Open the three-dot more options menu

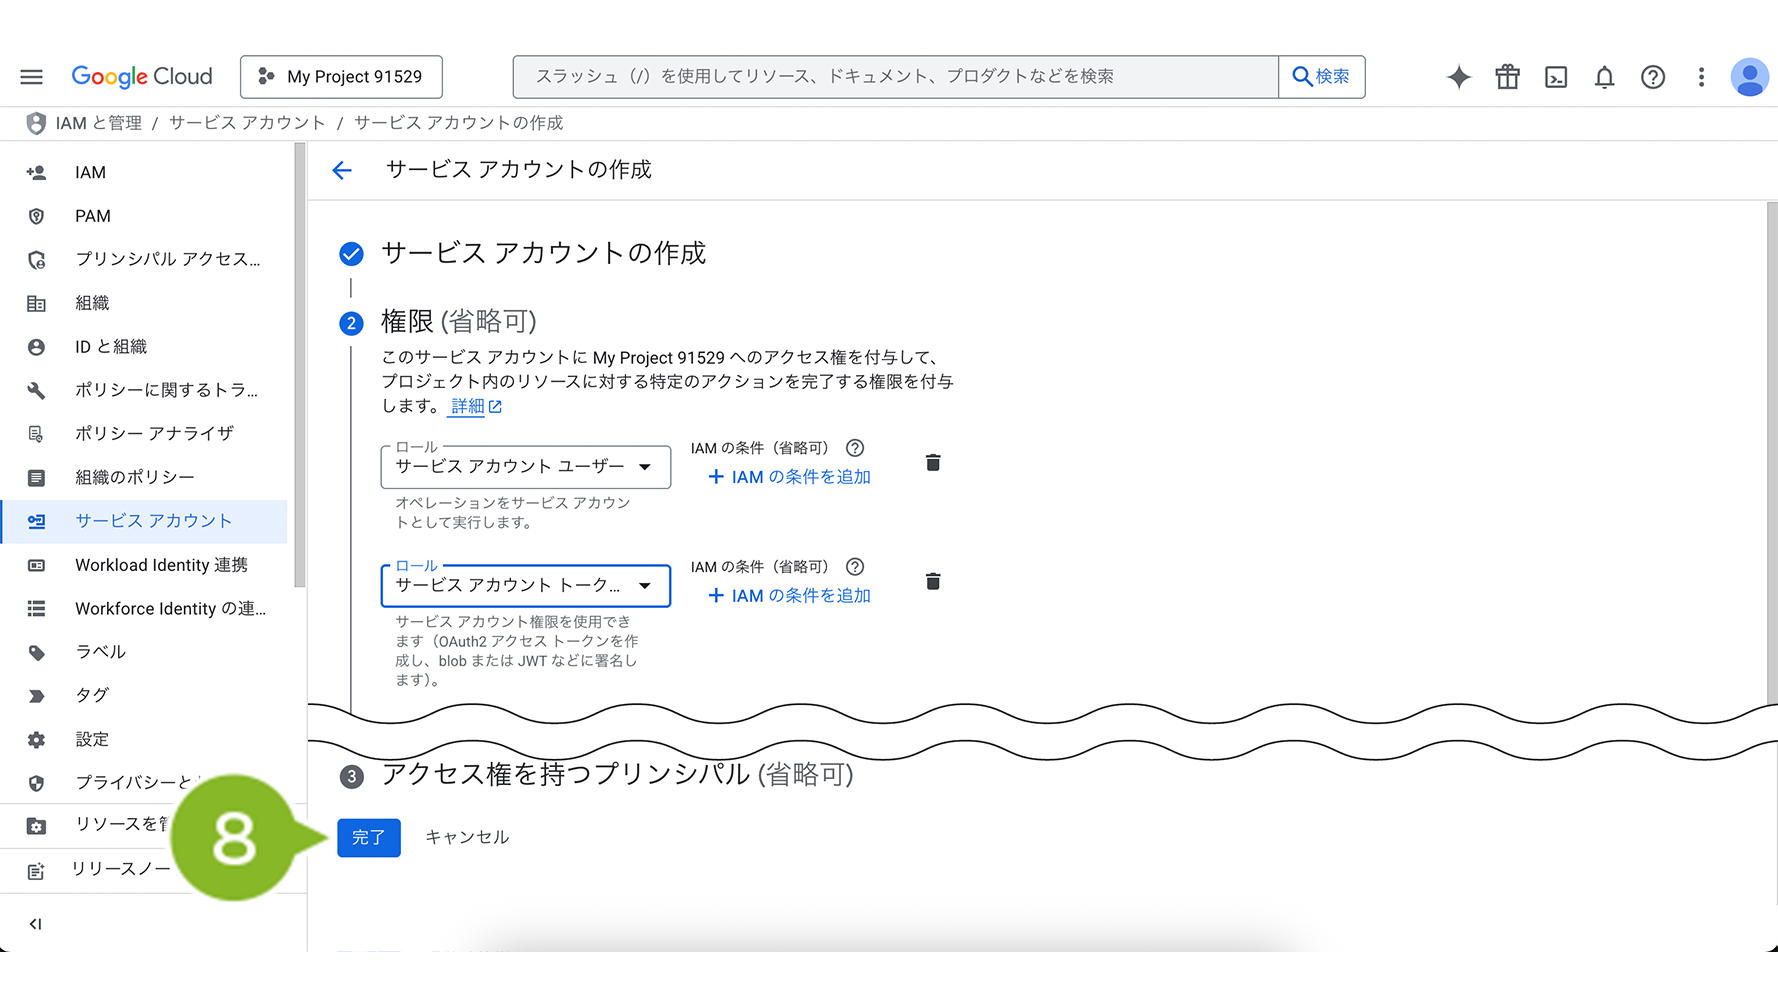point(1701,77)
